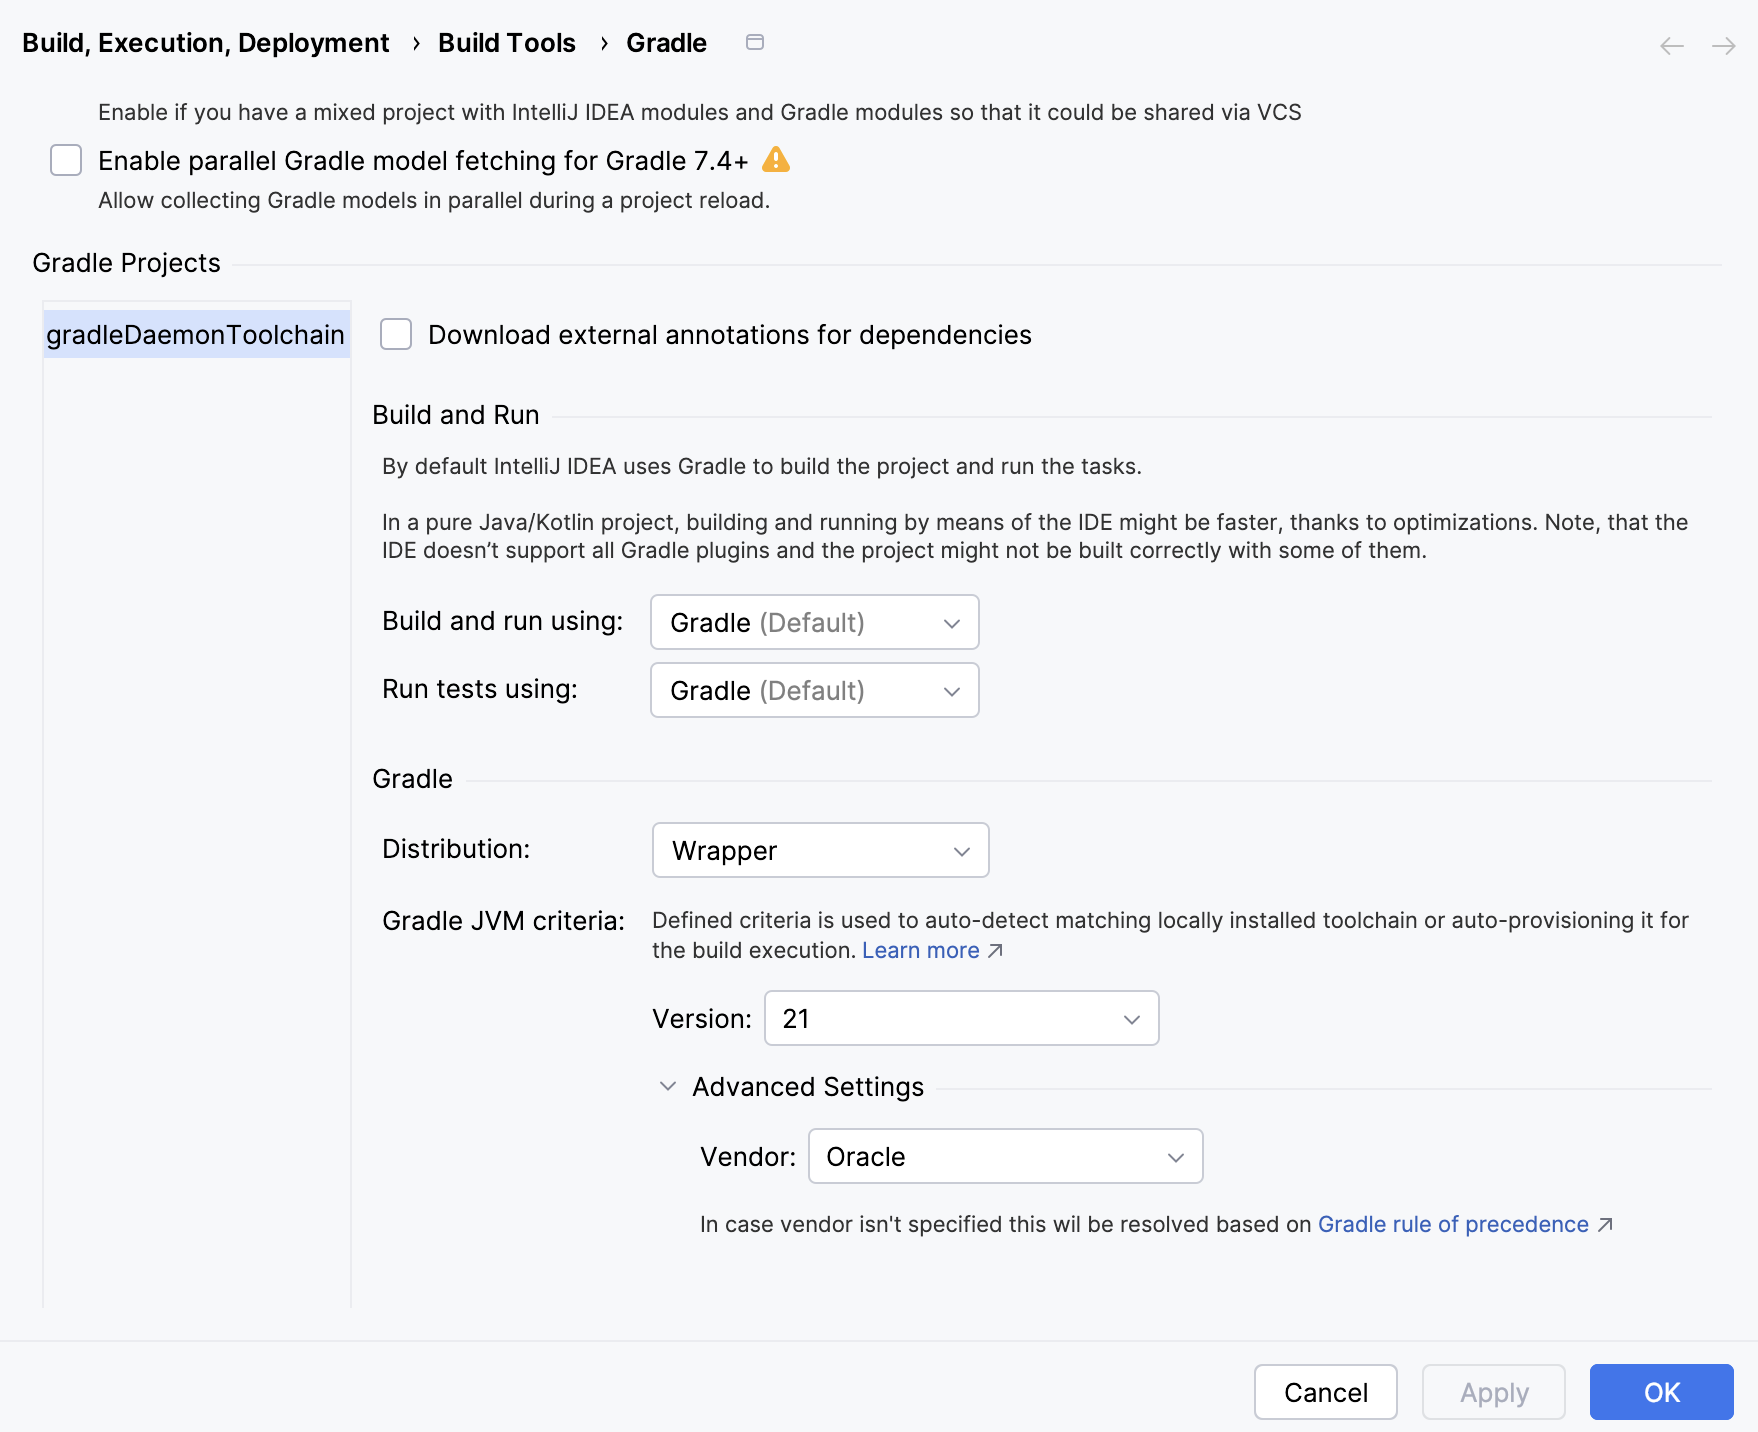Screen dimensions: 1758x1432
Task: Collapse the Advanced Settings section
Action: 668,1087
